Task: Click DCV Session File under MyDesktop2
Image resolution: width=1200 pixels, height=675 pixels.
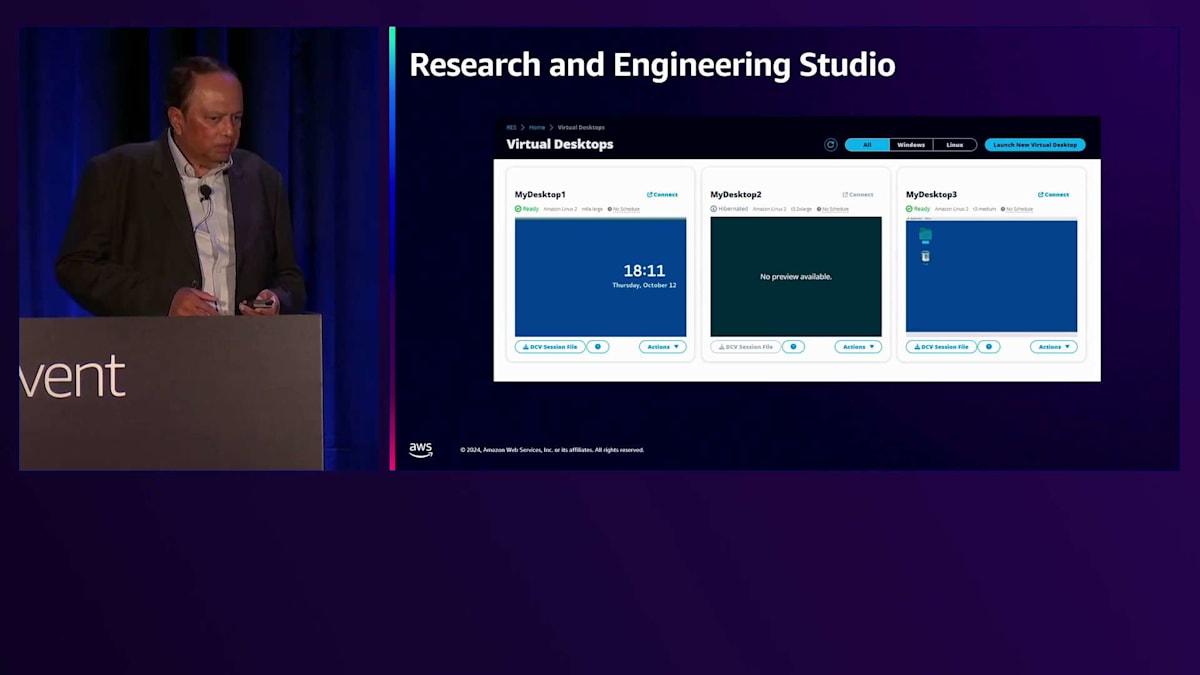Action: (x=746, y=347)
